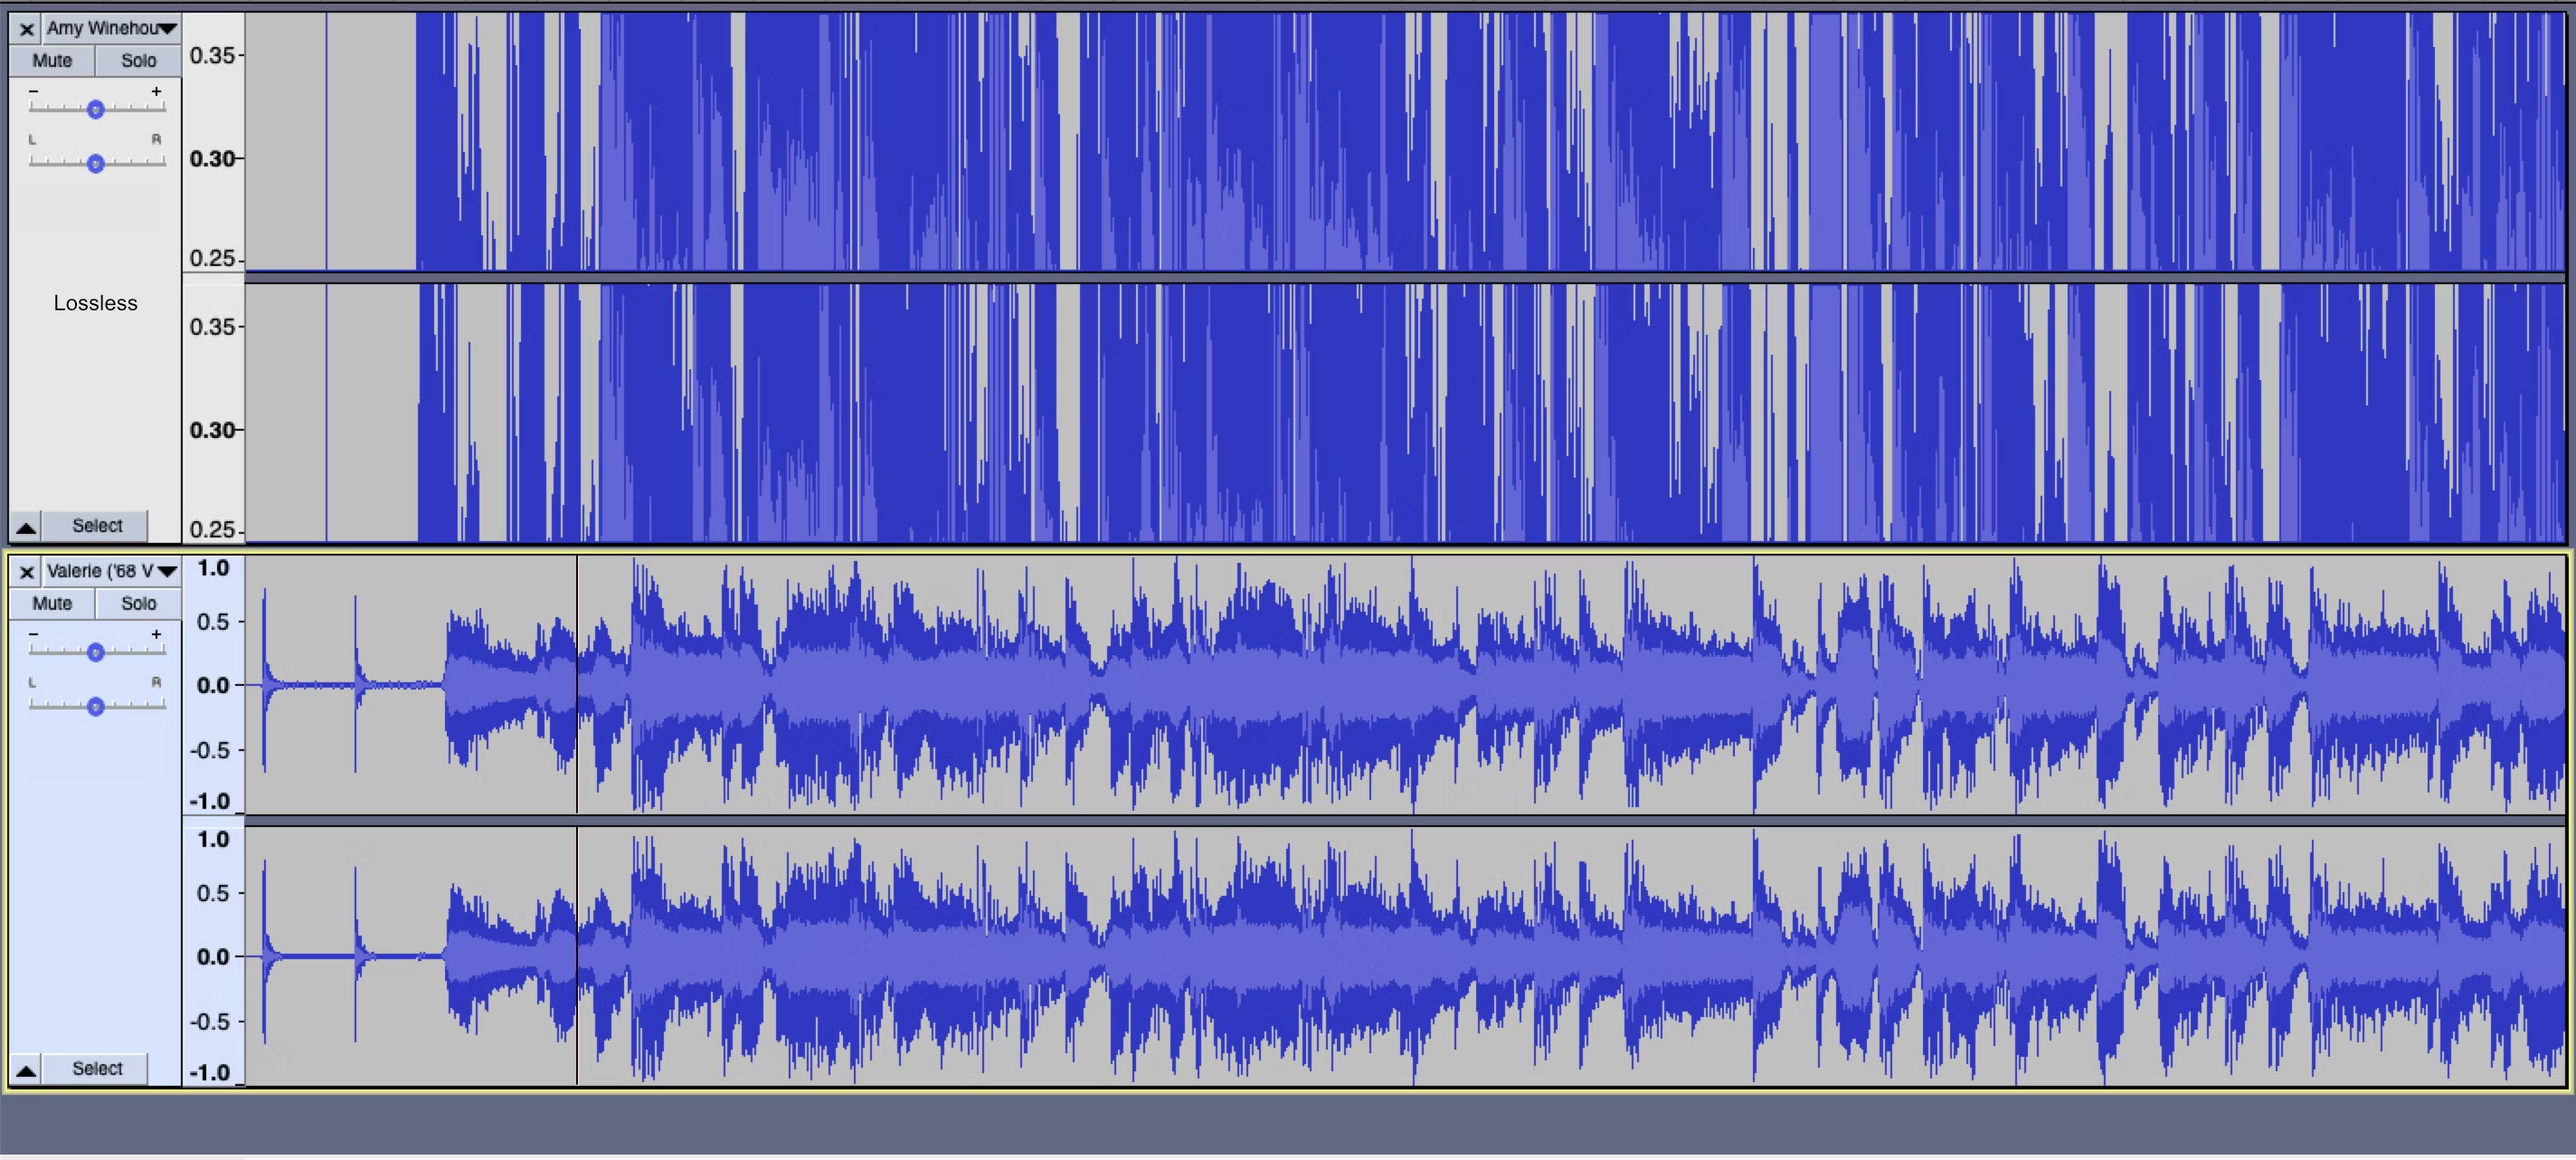Screen dimensions: 2576x1160
Task: Click the gain slider on the Amy Winehouse track
Action: pos(96,109)
